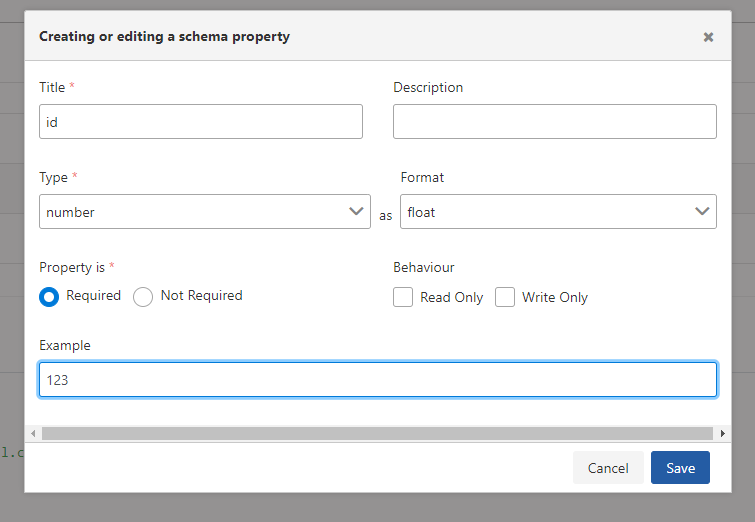The image size is (755, 522).
Task: Save the schema property
Action: [680, 468]
